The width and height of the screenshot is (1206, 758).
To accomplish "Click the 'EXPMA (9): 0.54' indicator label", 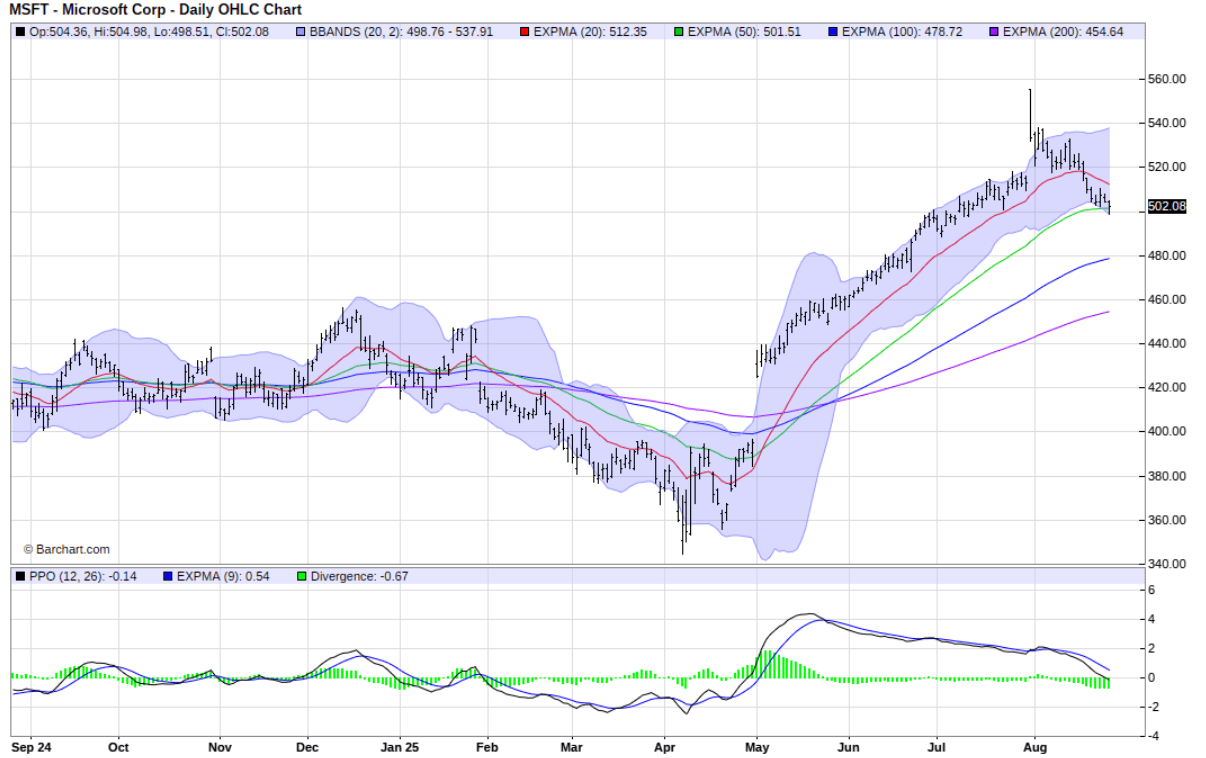I will point(224,576).
